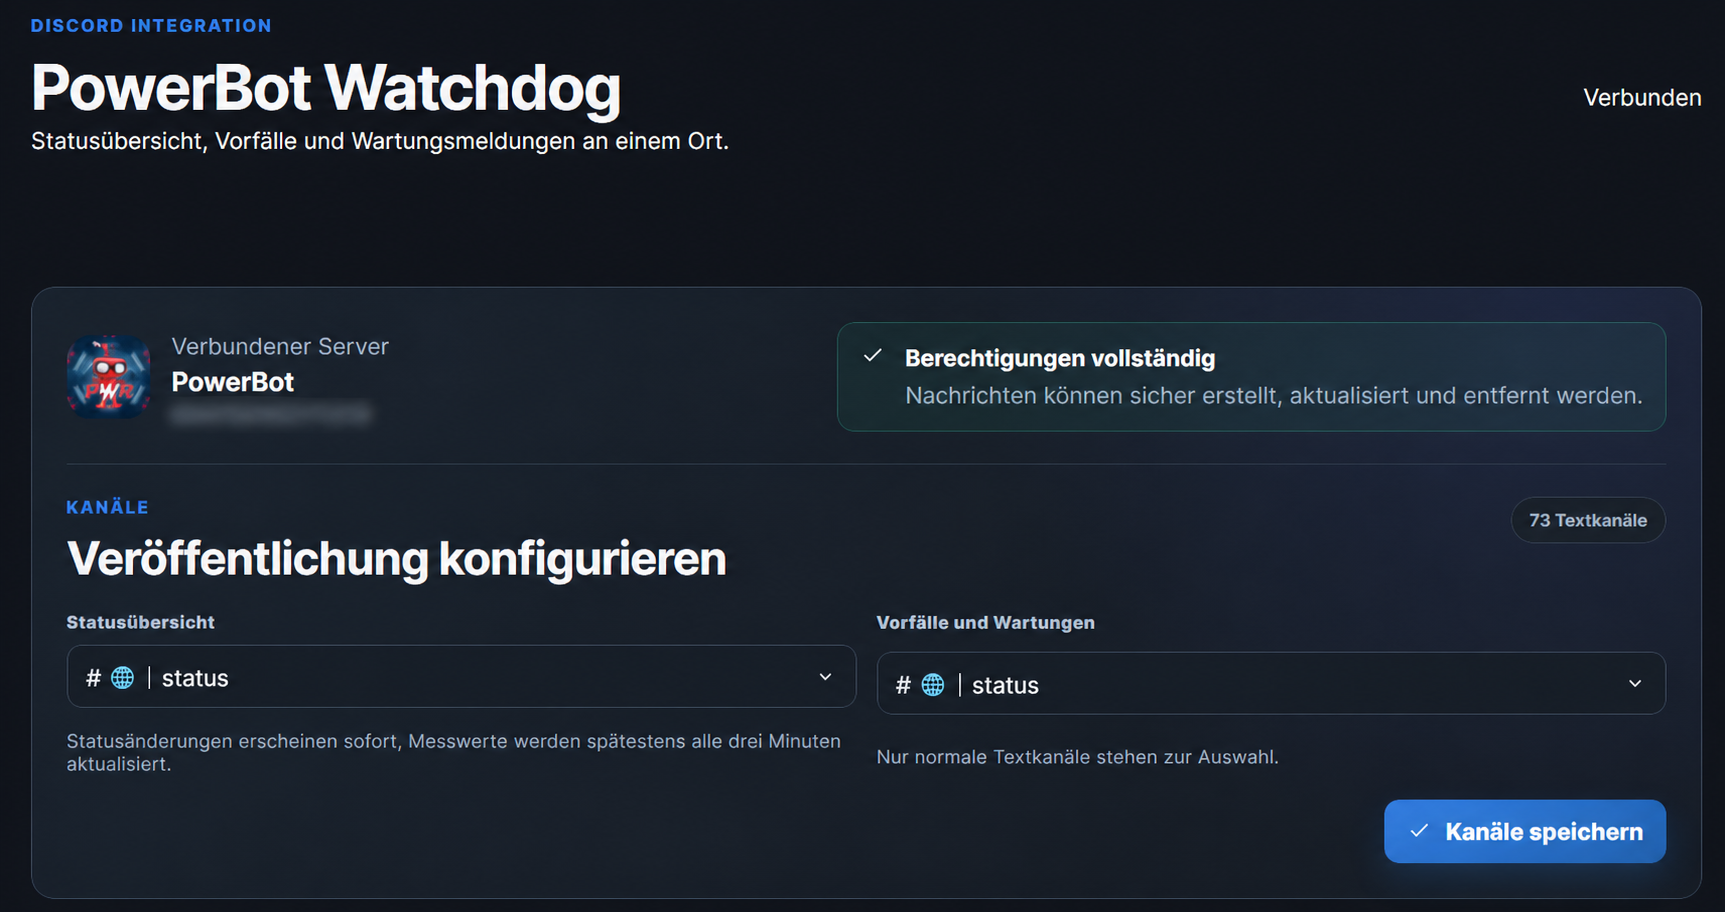Click the PowerBot server avatar icon

[x=108, y=377]
